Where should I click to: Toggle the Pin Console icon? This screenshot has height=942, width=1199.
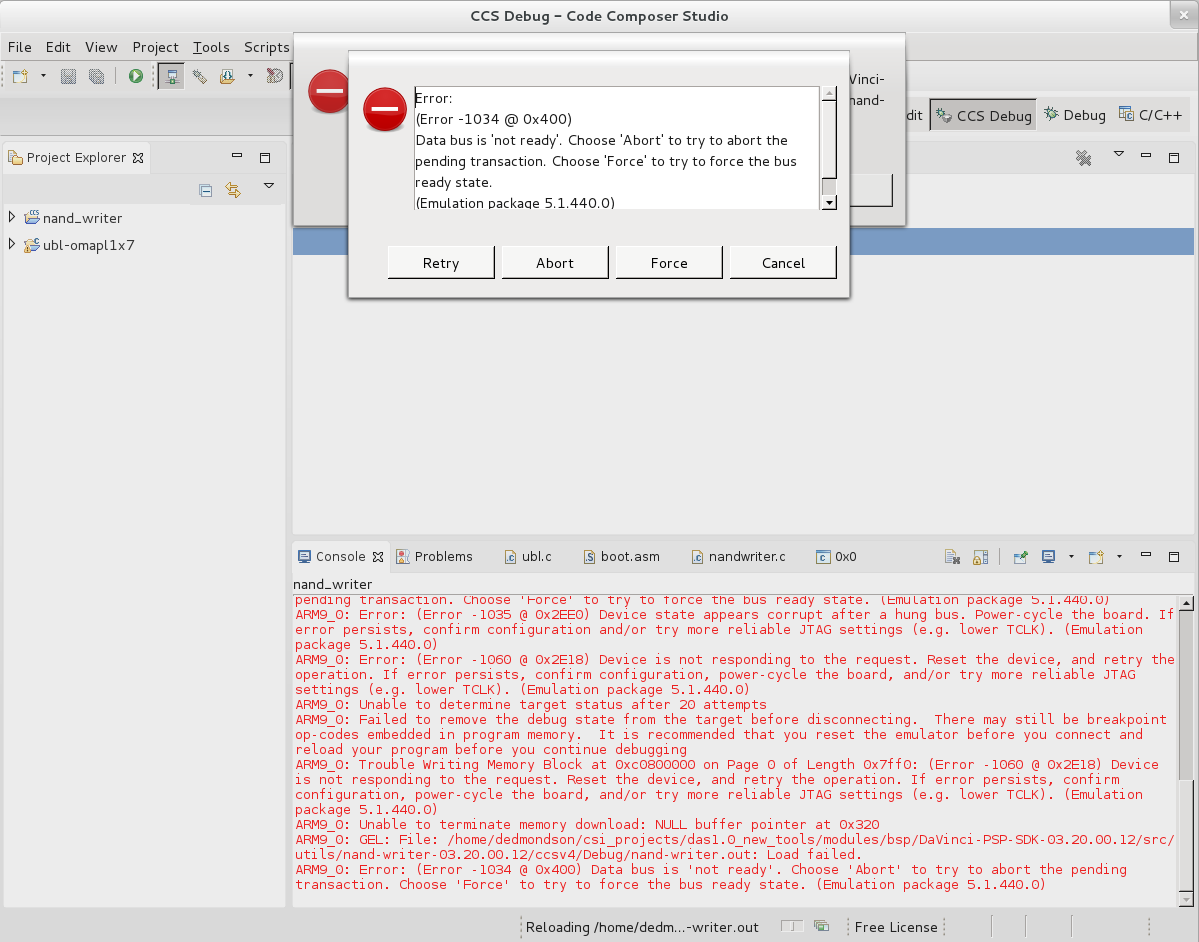[1020, 557]
